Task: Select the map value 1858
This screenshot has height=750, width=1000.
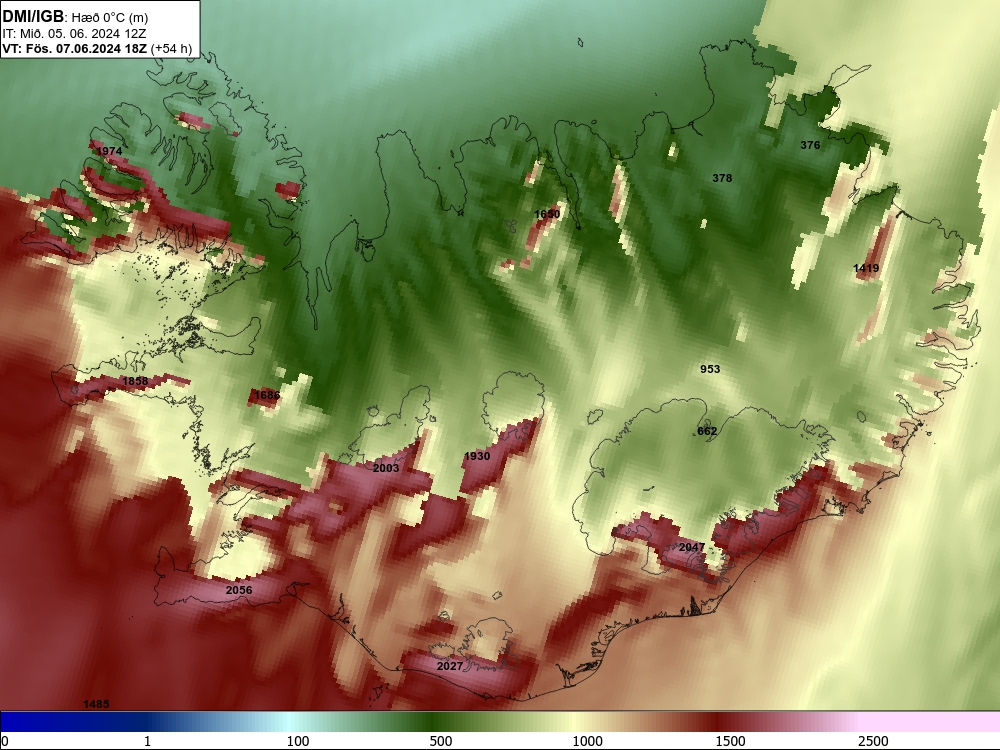Action: point(135,381)
